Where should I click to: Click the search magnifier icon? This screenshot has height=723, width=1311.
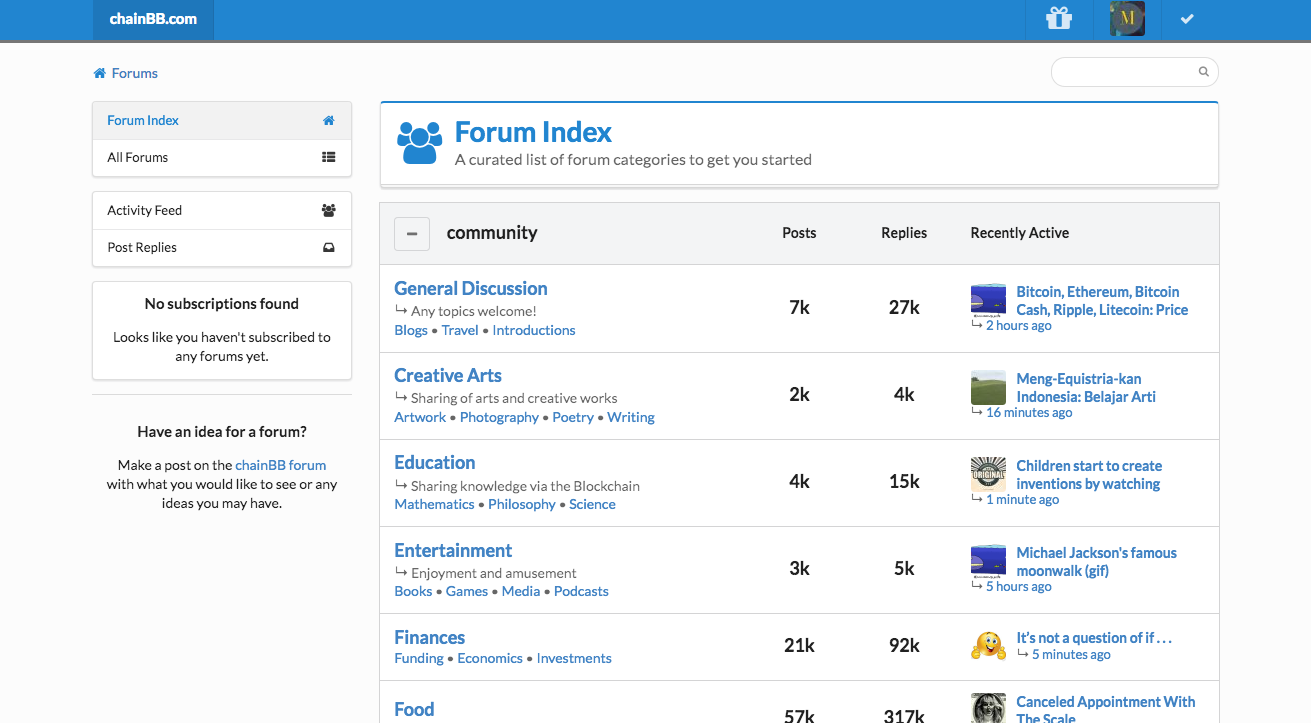(x=1204, y=72)
